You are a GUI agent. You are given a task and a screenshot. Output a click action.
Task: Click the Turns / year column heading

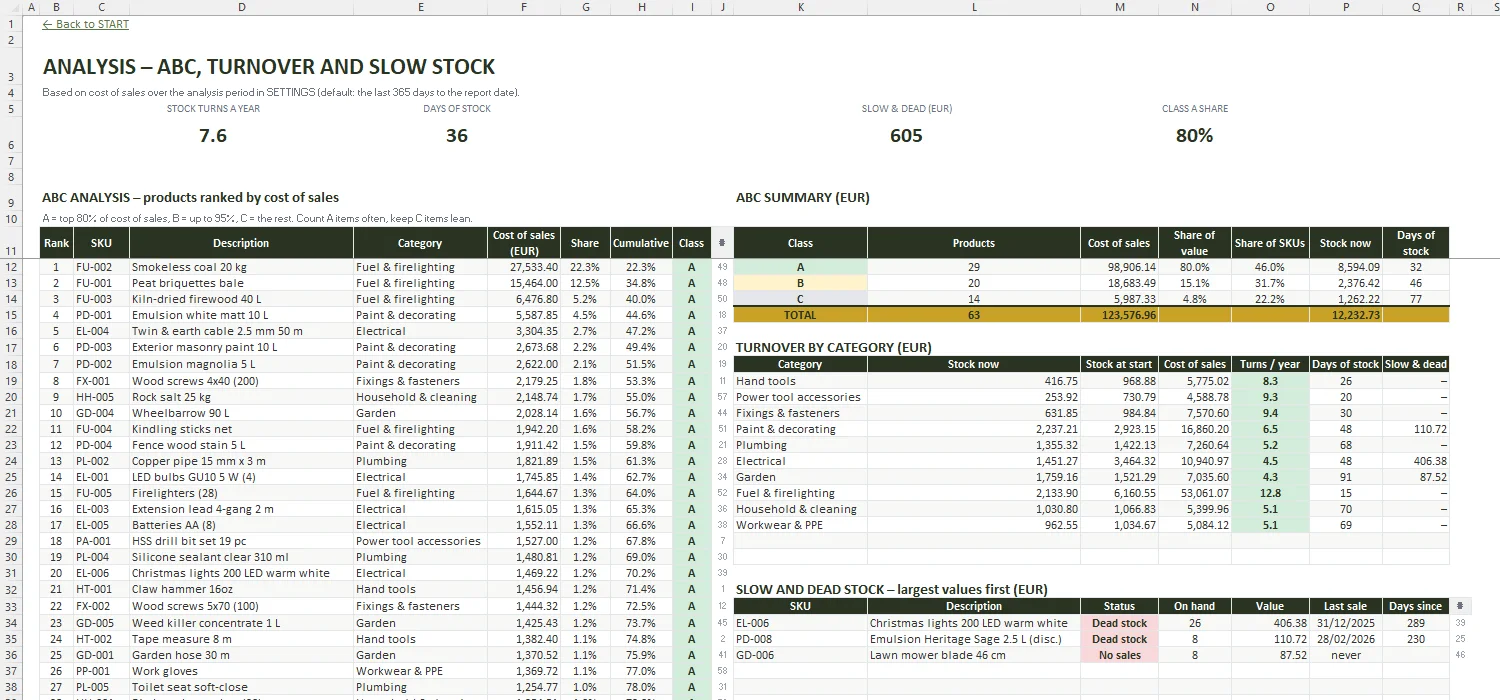click(1270, 364)
